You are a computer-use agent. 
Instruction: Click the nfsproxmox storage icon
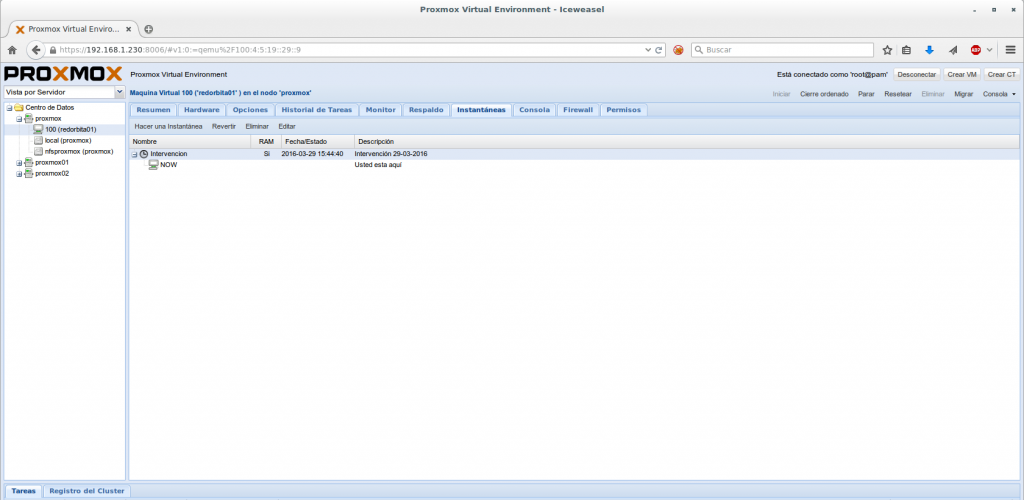coord(38,151)
